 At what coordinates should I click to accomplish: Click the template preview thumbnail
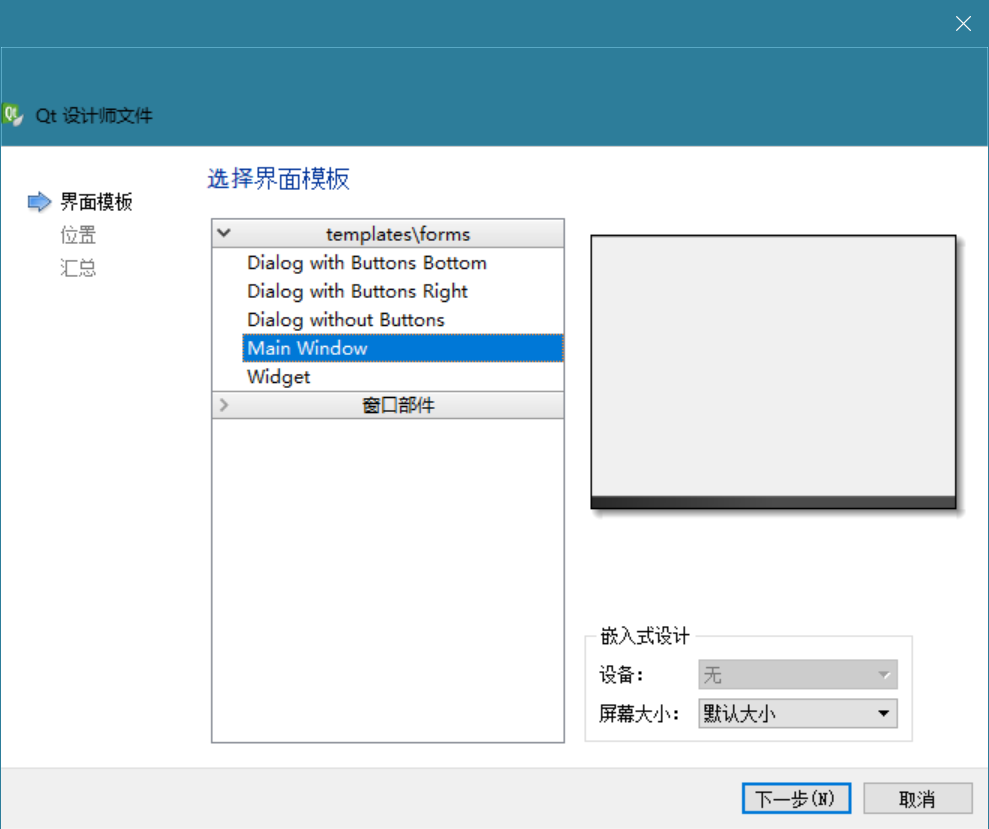(x=773, y=371)
